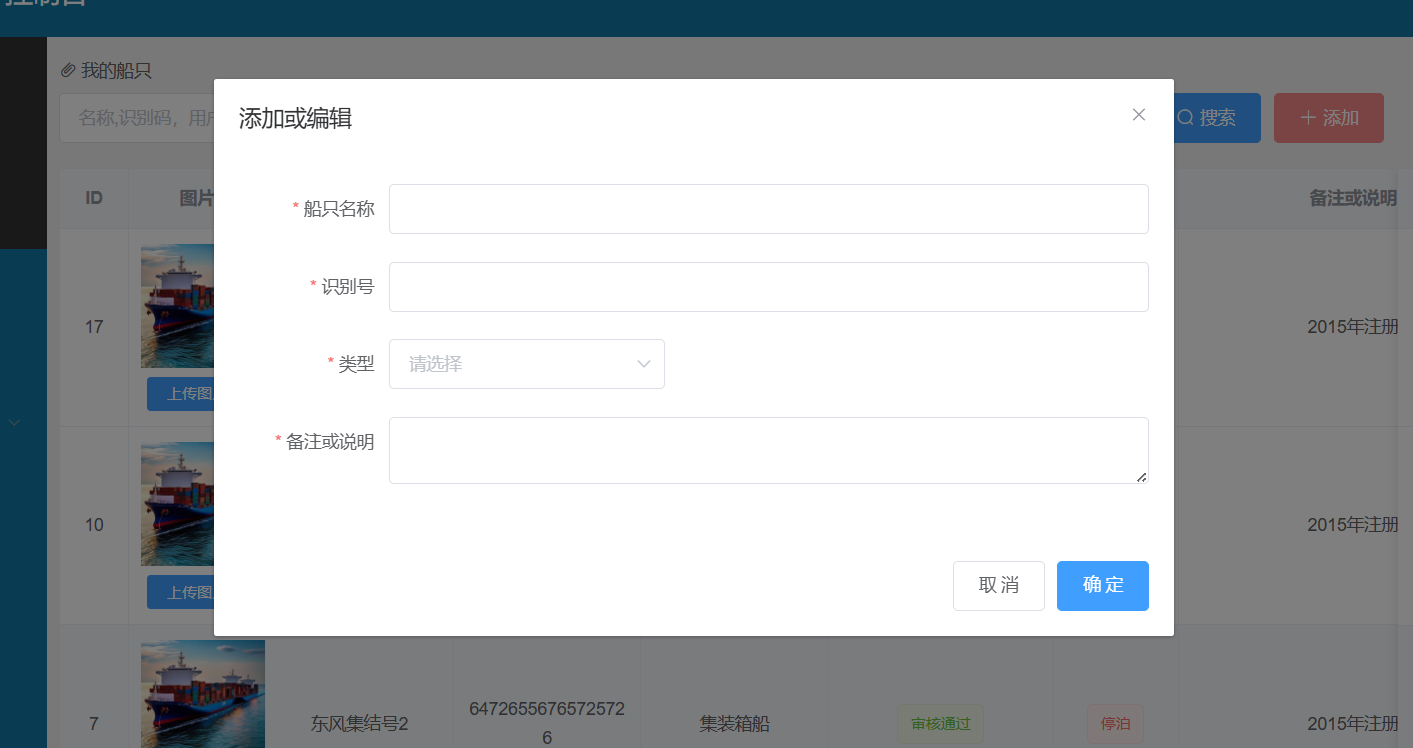Image resolution: width=1413 pixels, height=748 pixels.
Task: Click the 备注或说明 column header
Action: 1352,198
